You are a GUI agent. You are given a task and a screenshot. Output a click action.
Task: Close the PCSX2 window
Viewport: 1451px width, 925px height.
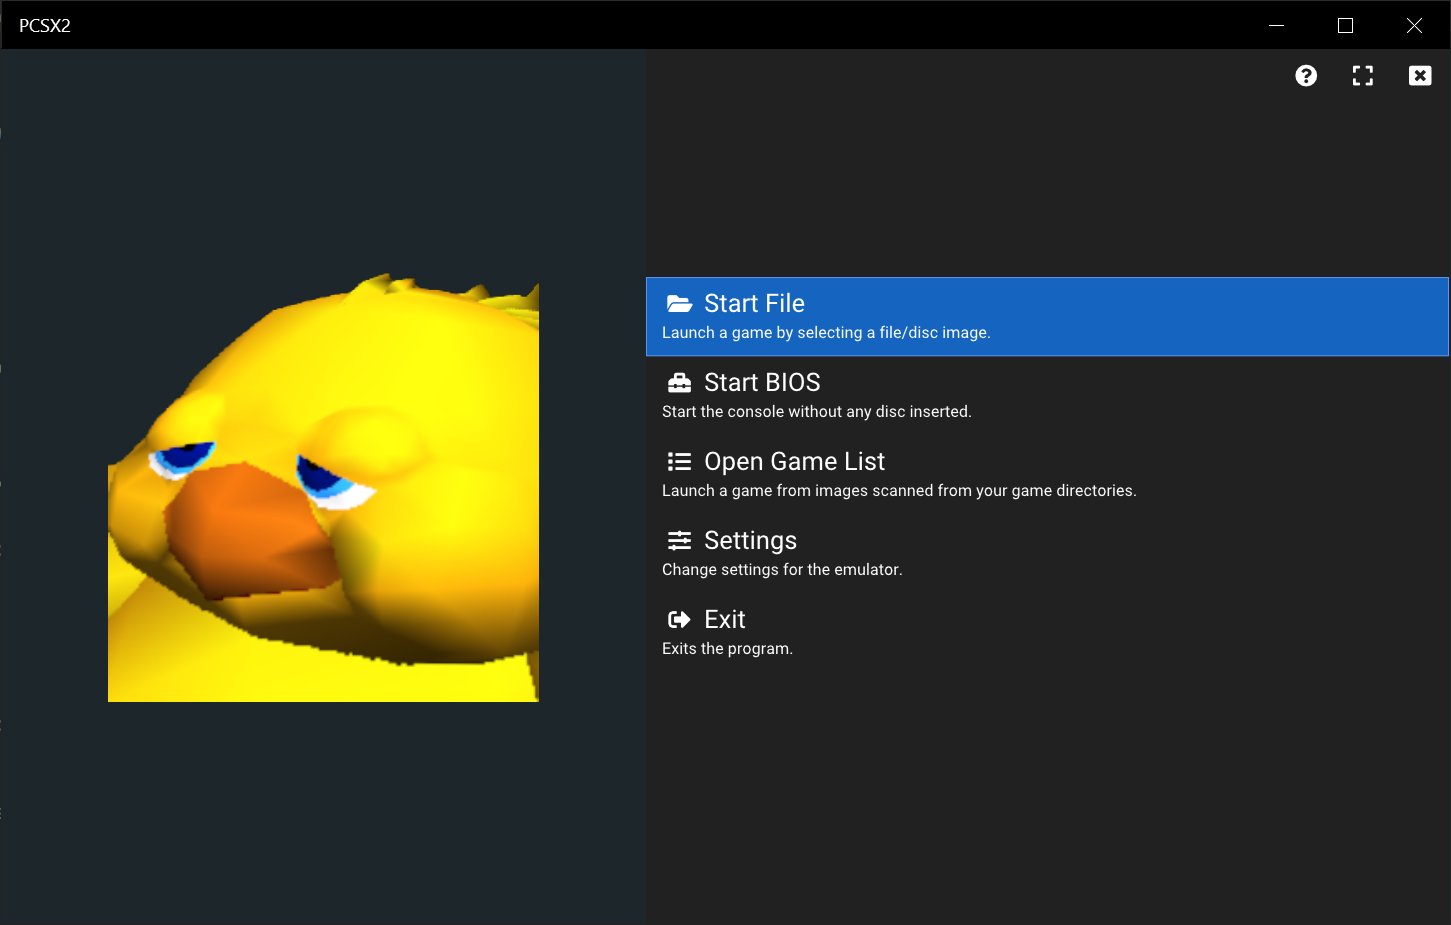(x=1414, y=25)
